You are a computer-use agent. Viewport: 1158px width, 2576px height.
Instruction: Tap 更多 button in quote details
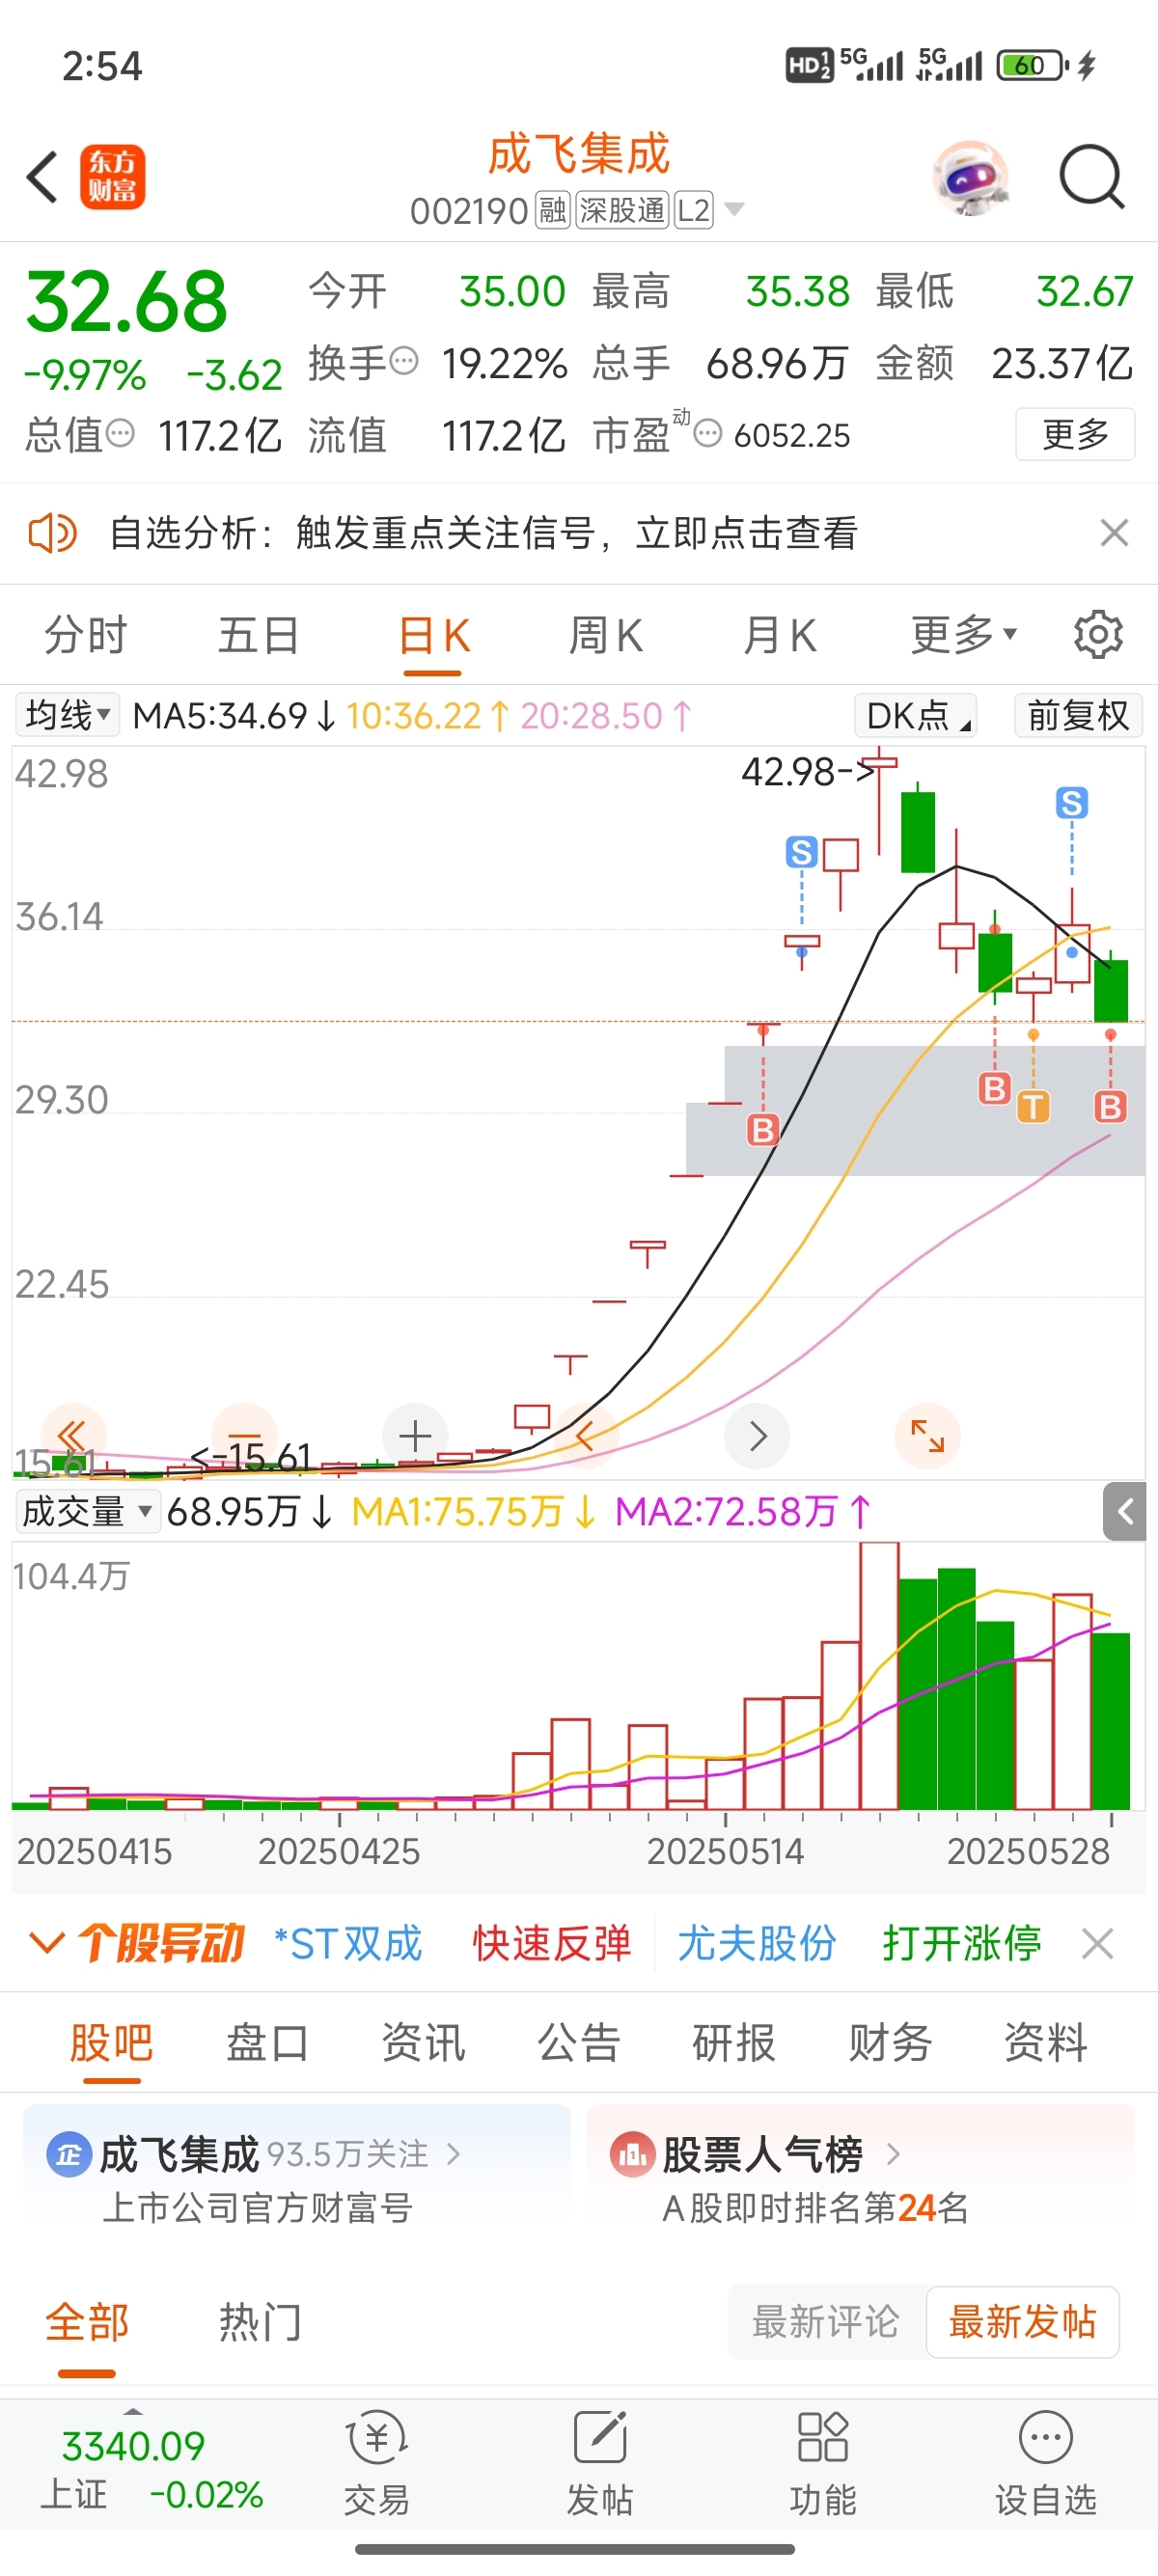tap(1075, 434)
